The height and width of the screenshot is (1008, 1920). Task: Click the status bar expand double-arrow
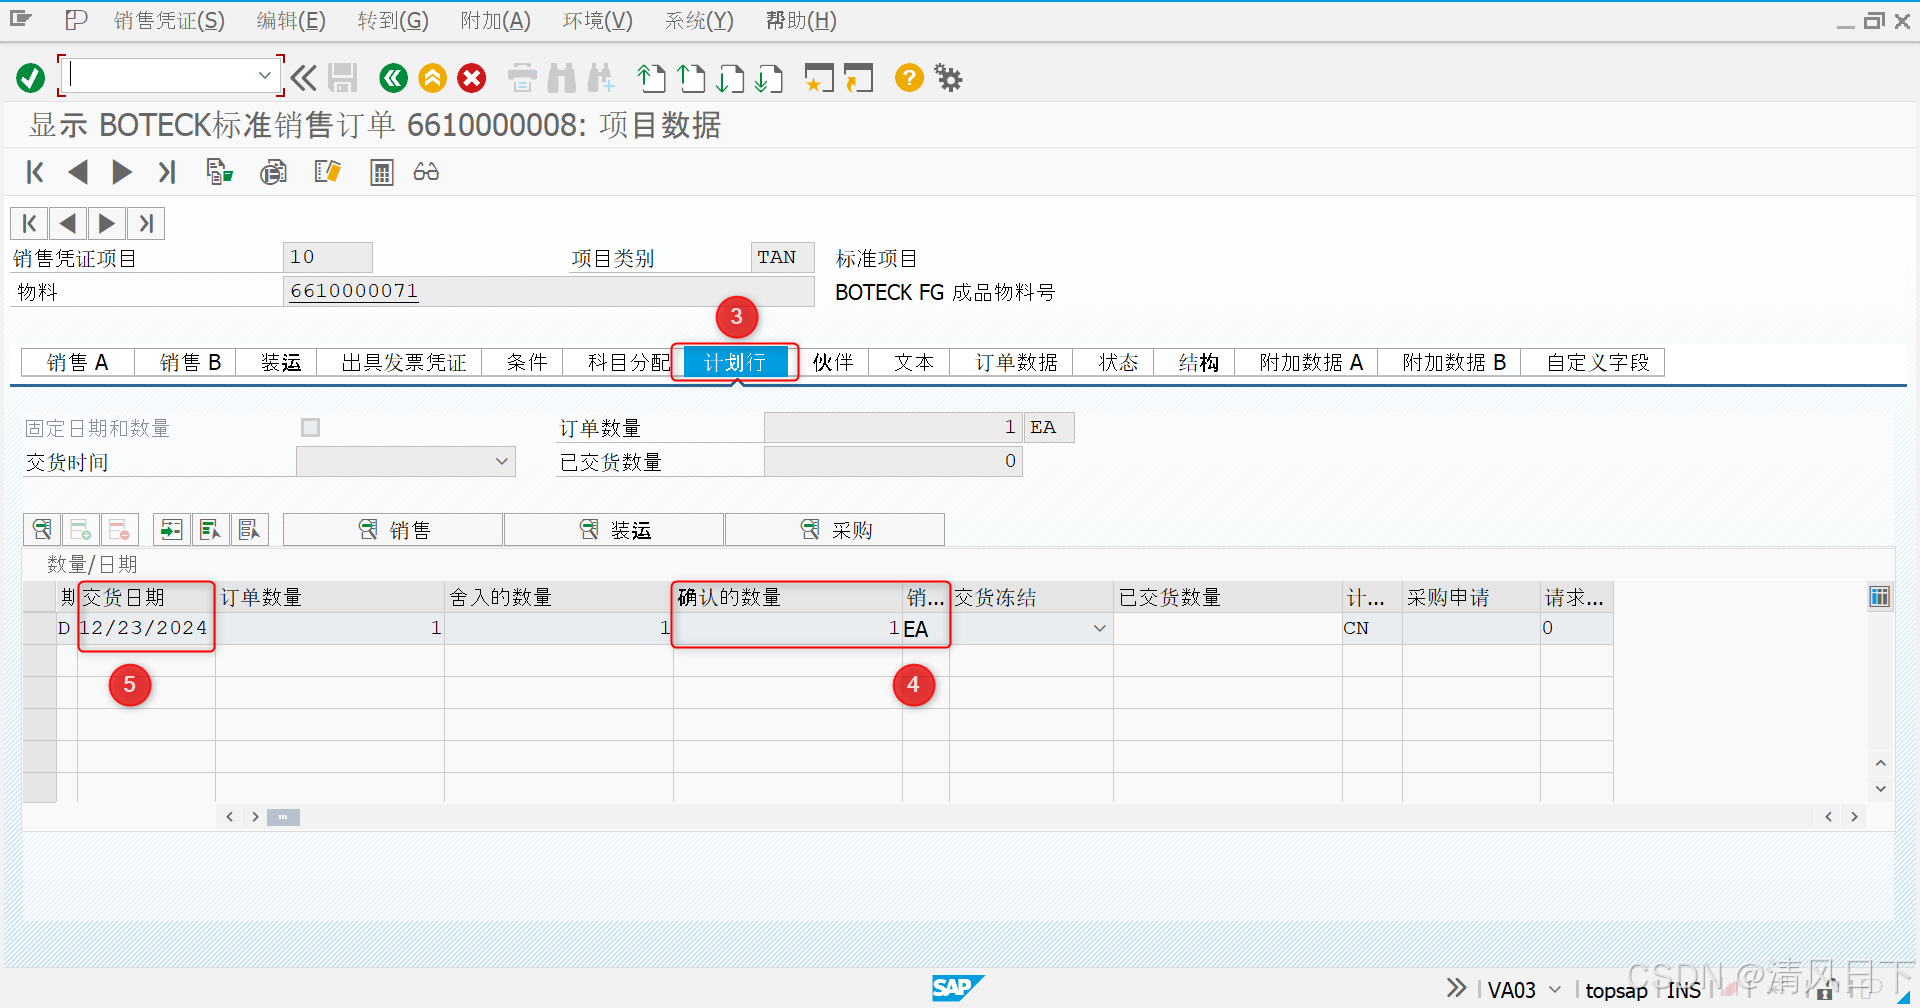[1457, 988]
